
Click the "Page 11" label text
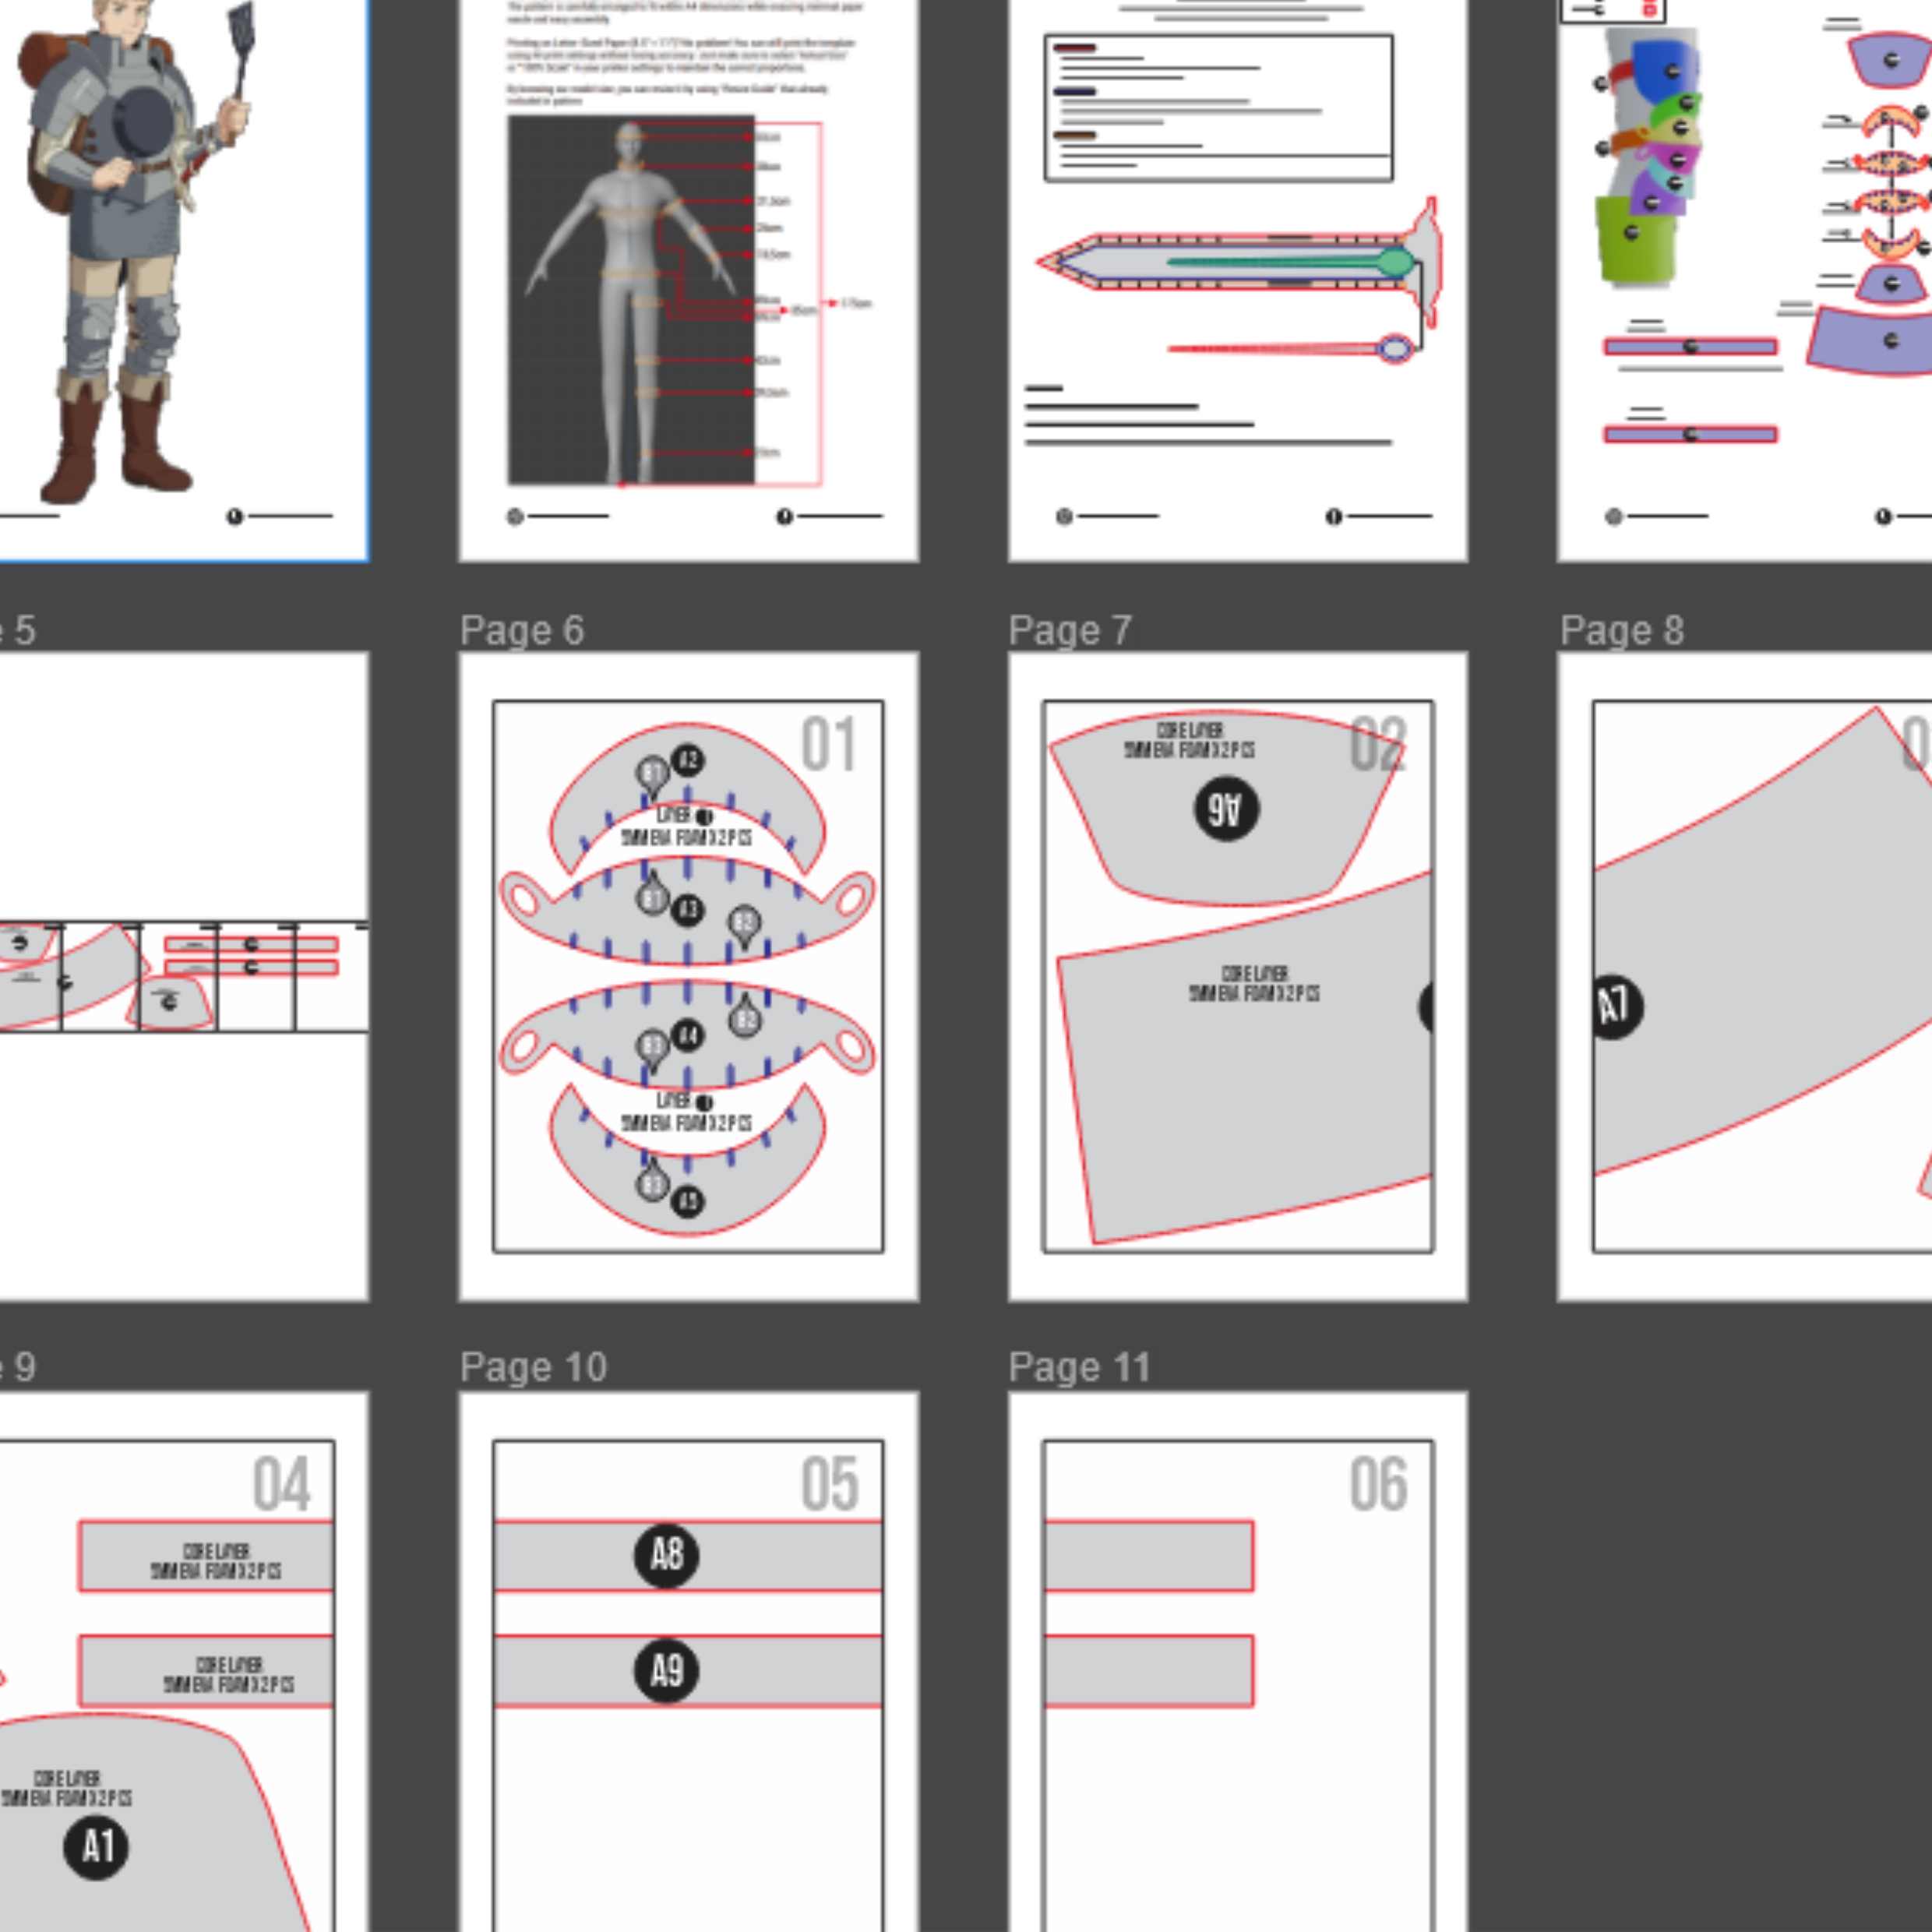click(1079, 1367)
